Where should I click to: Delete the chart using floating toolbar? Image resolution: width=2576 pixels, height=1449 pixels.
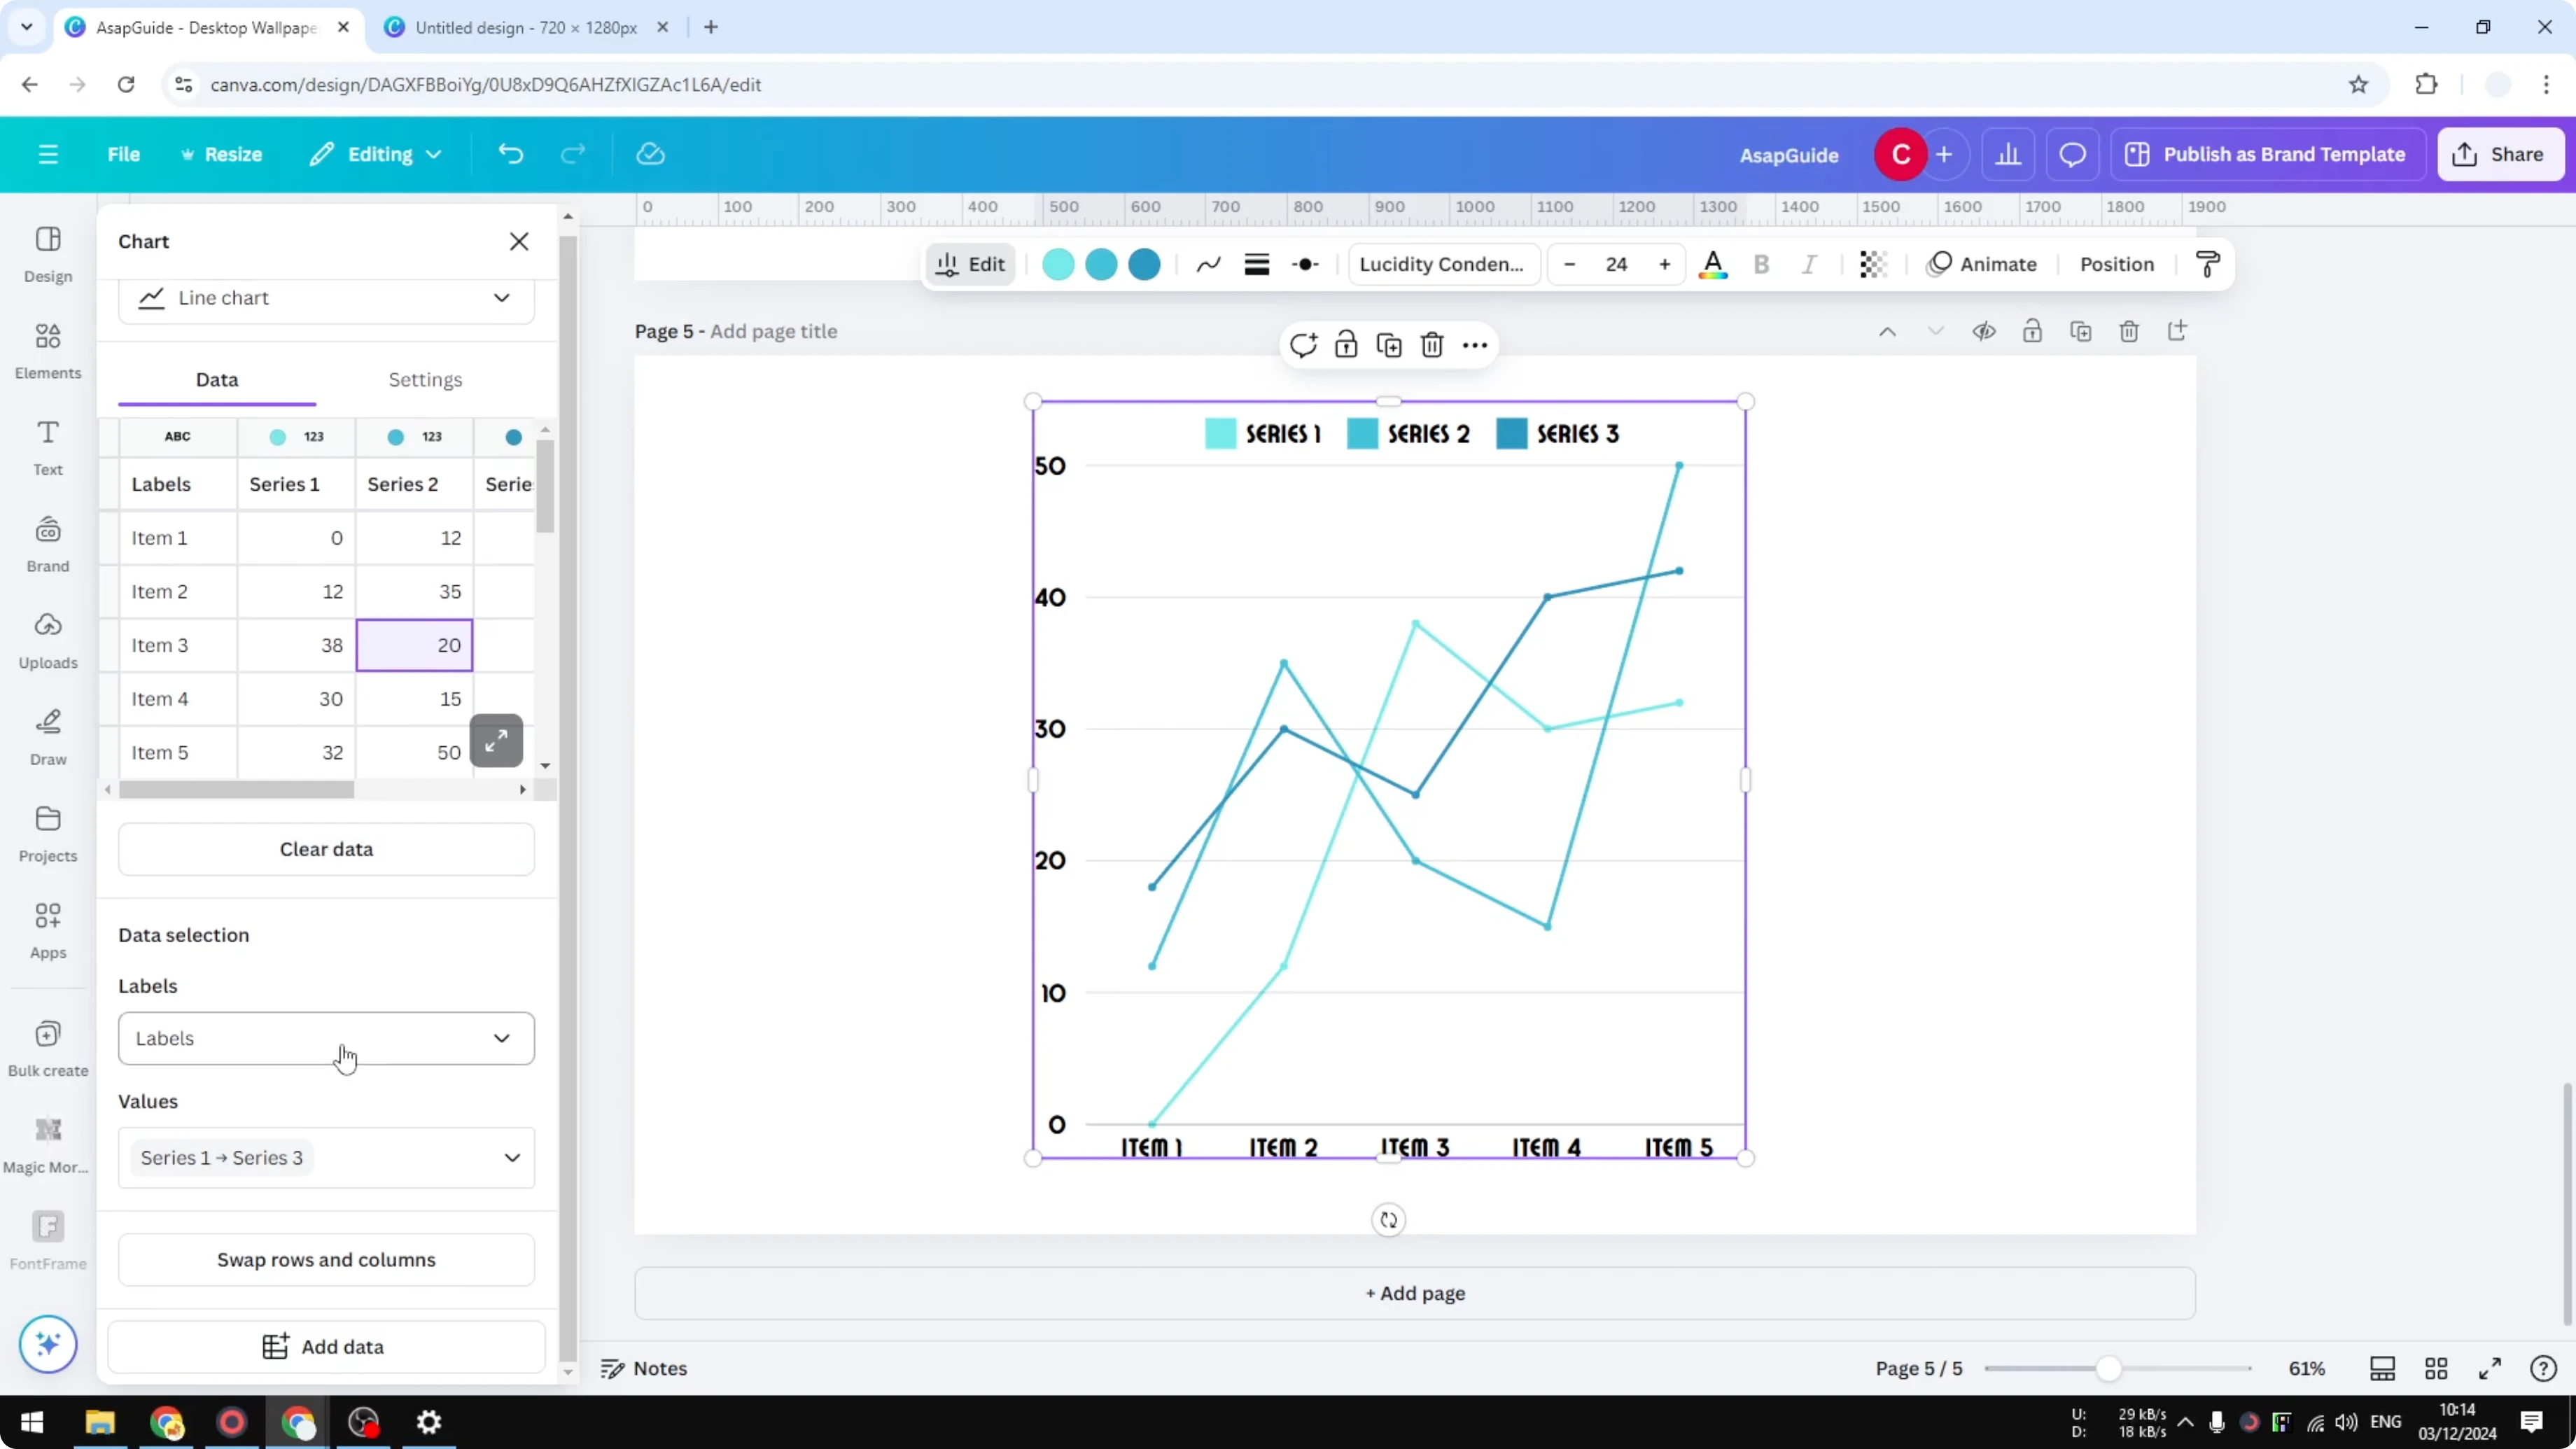(1432, 344)
